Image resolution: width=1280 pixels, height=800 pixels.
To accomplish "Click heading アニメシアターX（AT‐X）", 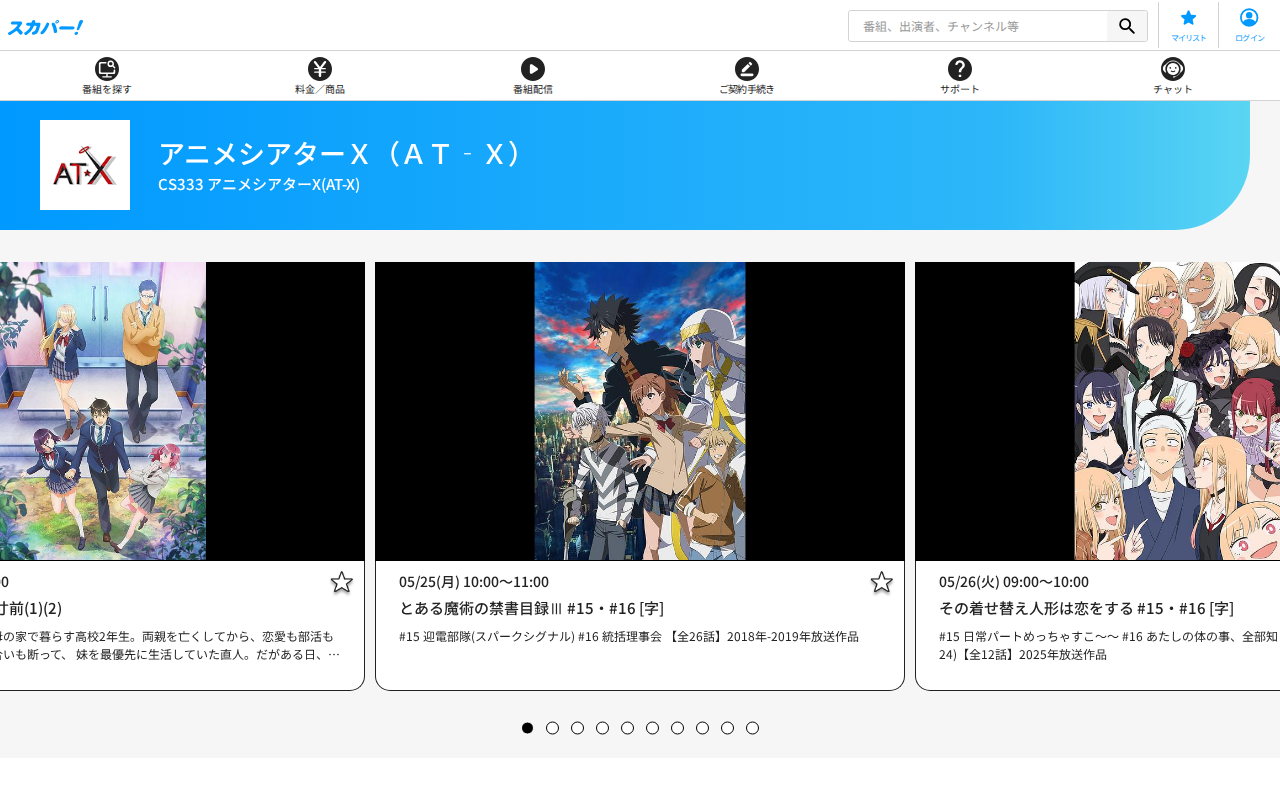I will click(x=341, y=153).
